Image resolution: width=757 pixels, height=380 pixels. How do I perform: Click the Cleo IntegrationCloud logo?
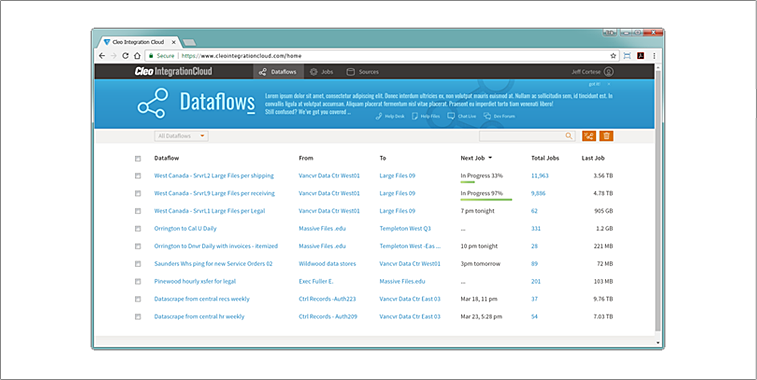point(173,72)
